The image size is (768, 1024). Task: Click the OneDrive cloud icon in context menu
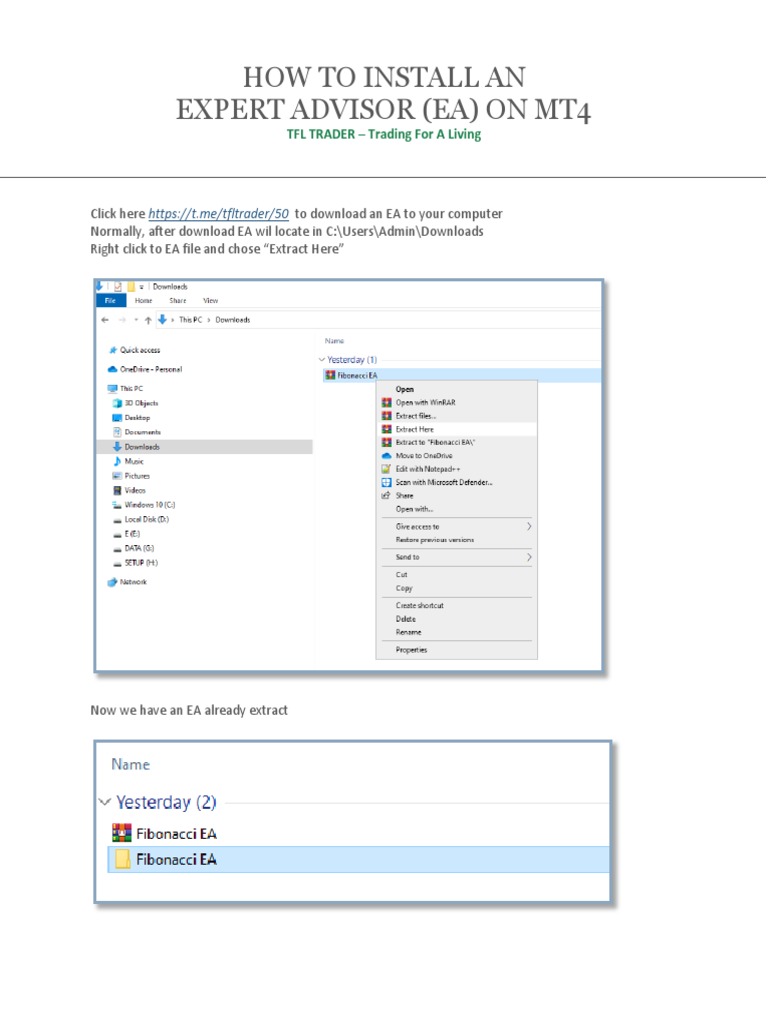pyautogui.click(x=386, y=455)
